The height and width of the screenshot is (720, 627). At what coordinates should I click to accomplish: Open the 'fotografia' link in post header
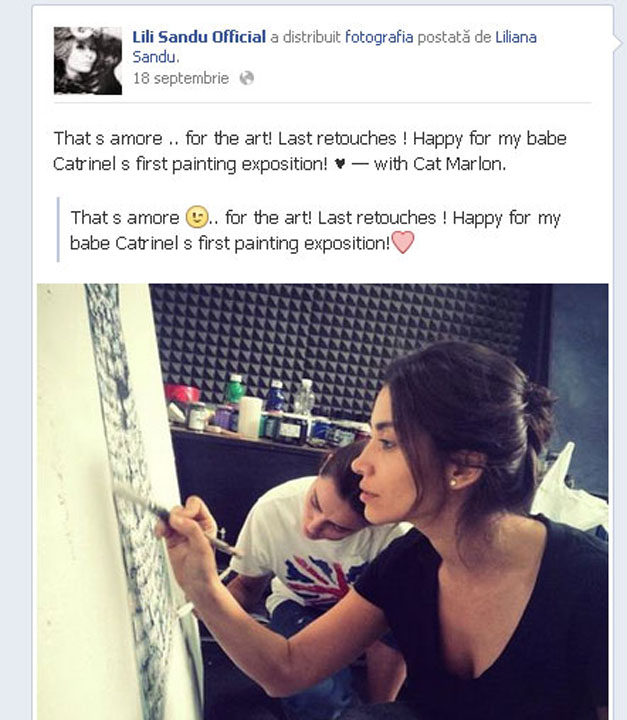click(379, 37)
